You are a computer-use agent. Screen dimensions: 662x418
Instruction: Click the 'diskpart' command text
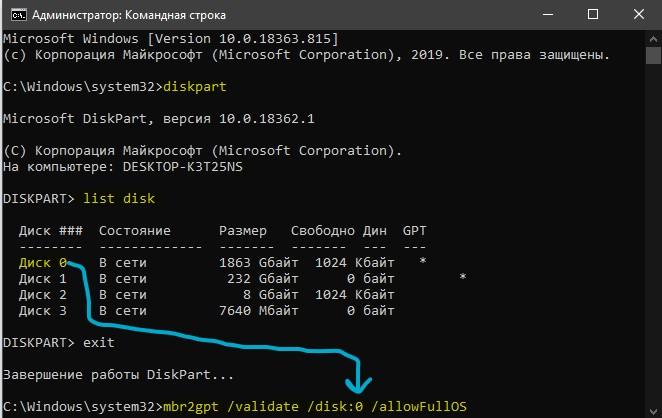[x=195, y=87]
